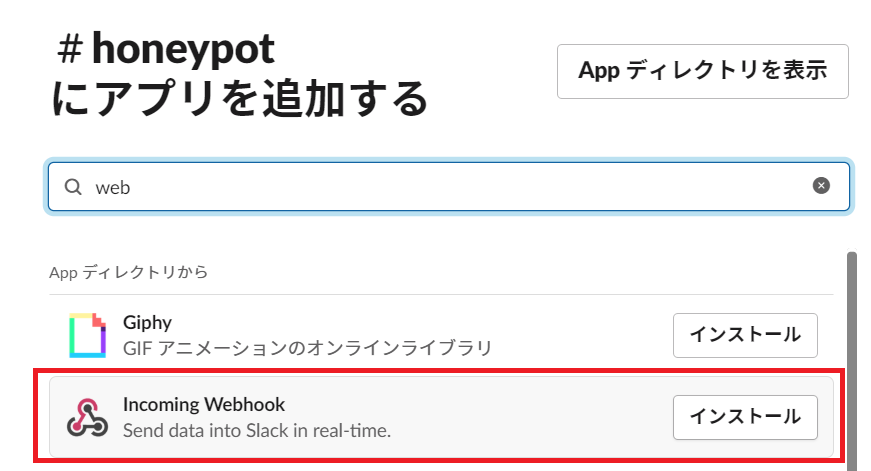Select the Giphy app name text
The width and height of the screenshot is (871, 471).
(147, 323)
